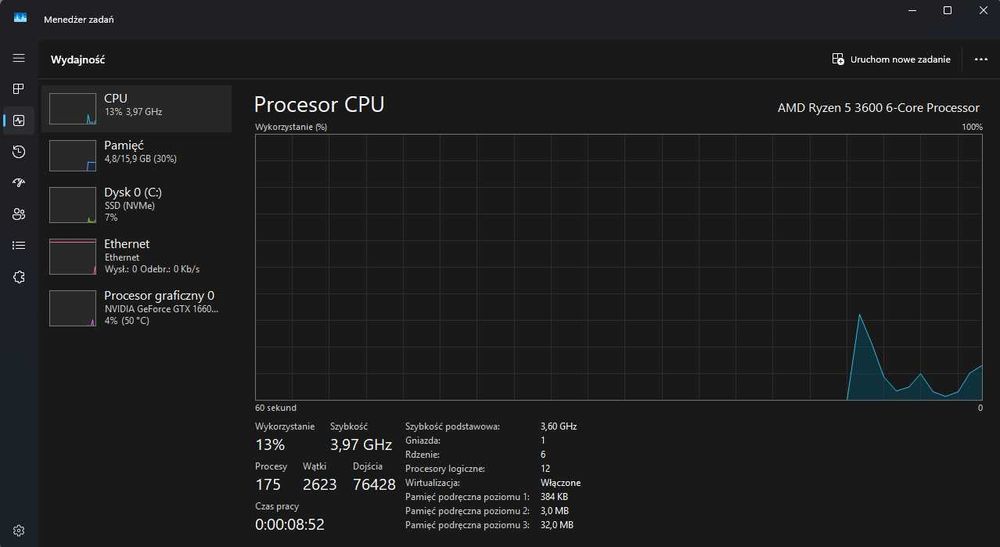Click the Task Manager app icon in title bar
1000x547 pixels.
point(19,18)
